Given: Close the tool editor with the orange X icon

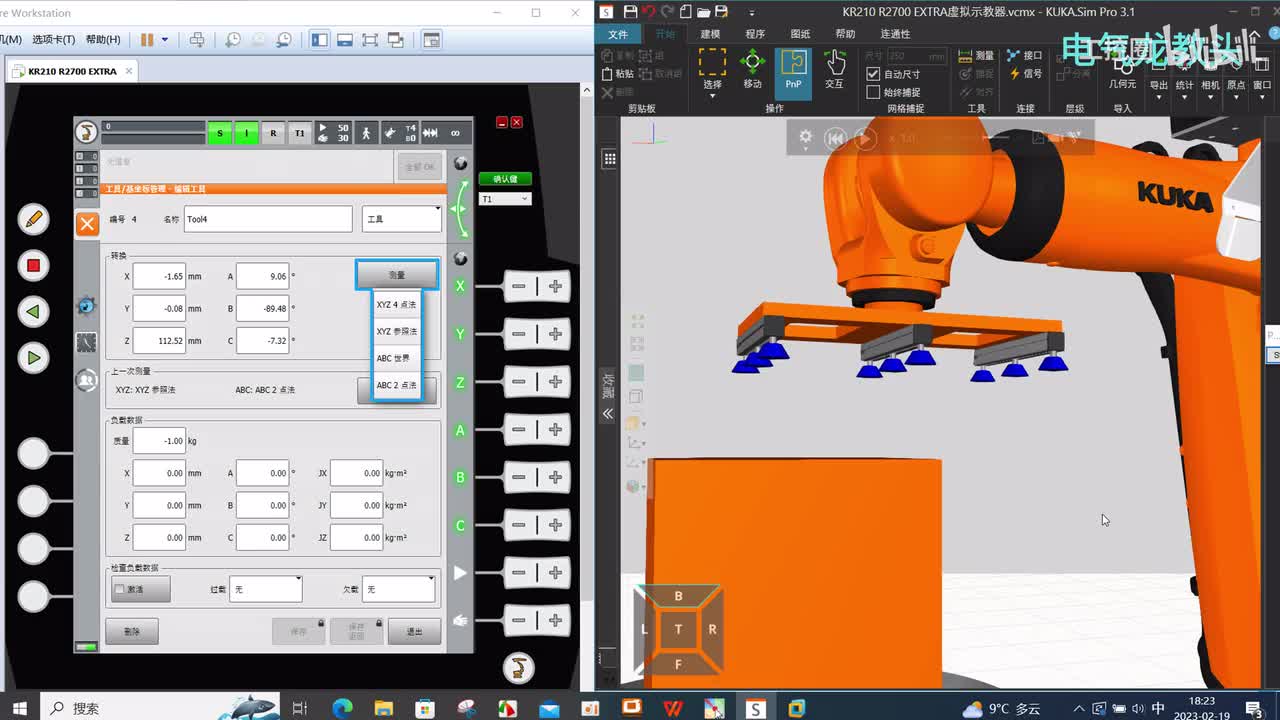Looking at the screenshot, I should point(88,224).
